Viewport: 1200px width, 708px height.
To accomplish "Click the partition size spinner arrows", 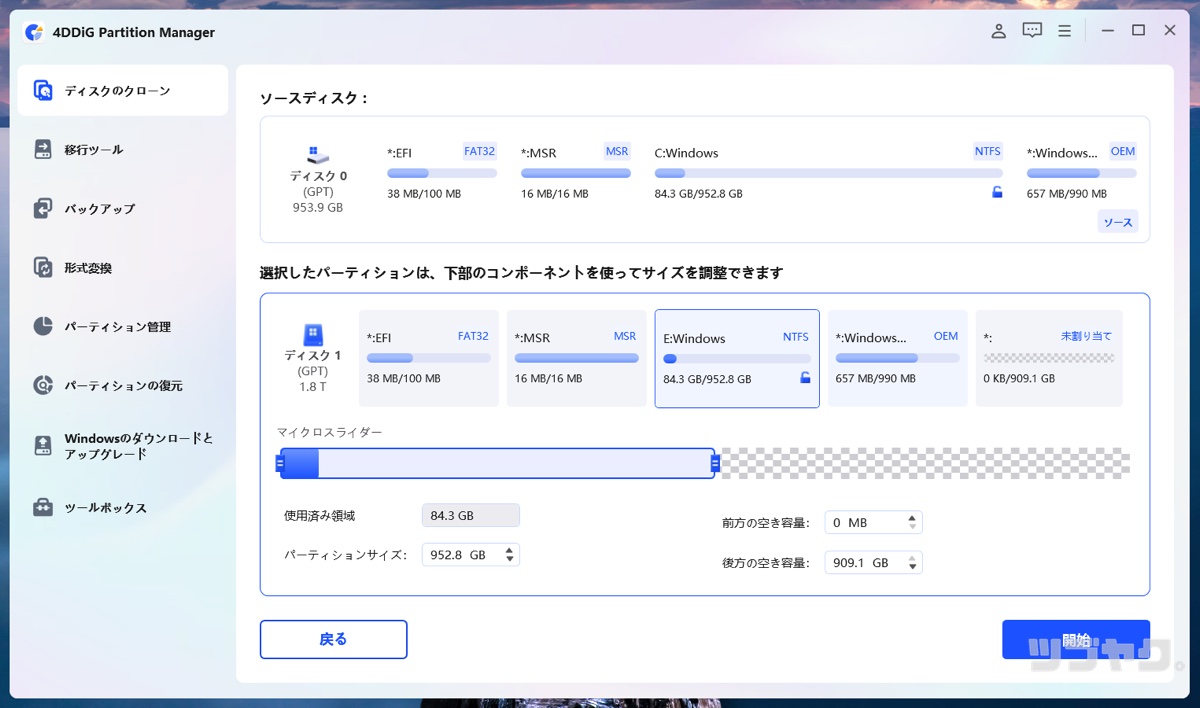I will pyautogui.click(x=509, y=554).
